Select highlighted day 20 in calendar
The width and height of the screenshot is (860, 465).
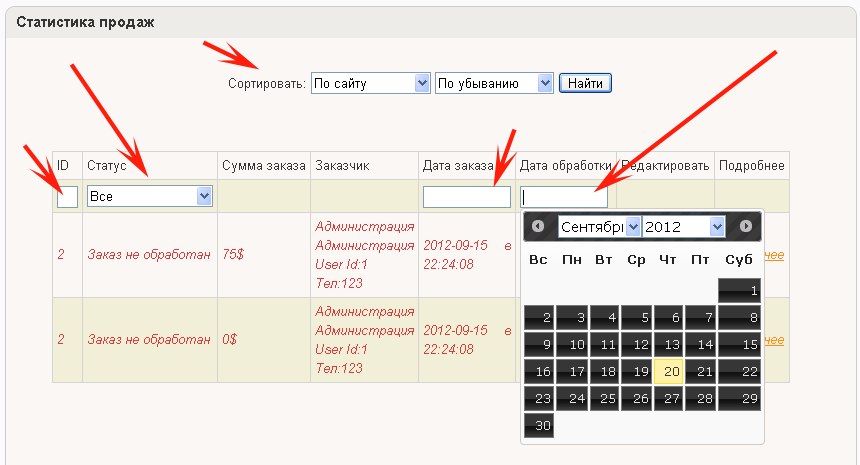[669, 371]
